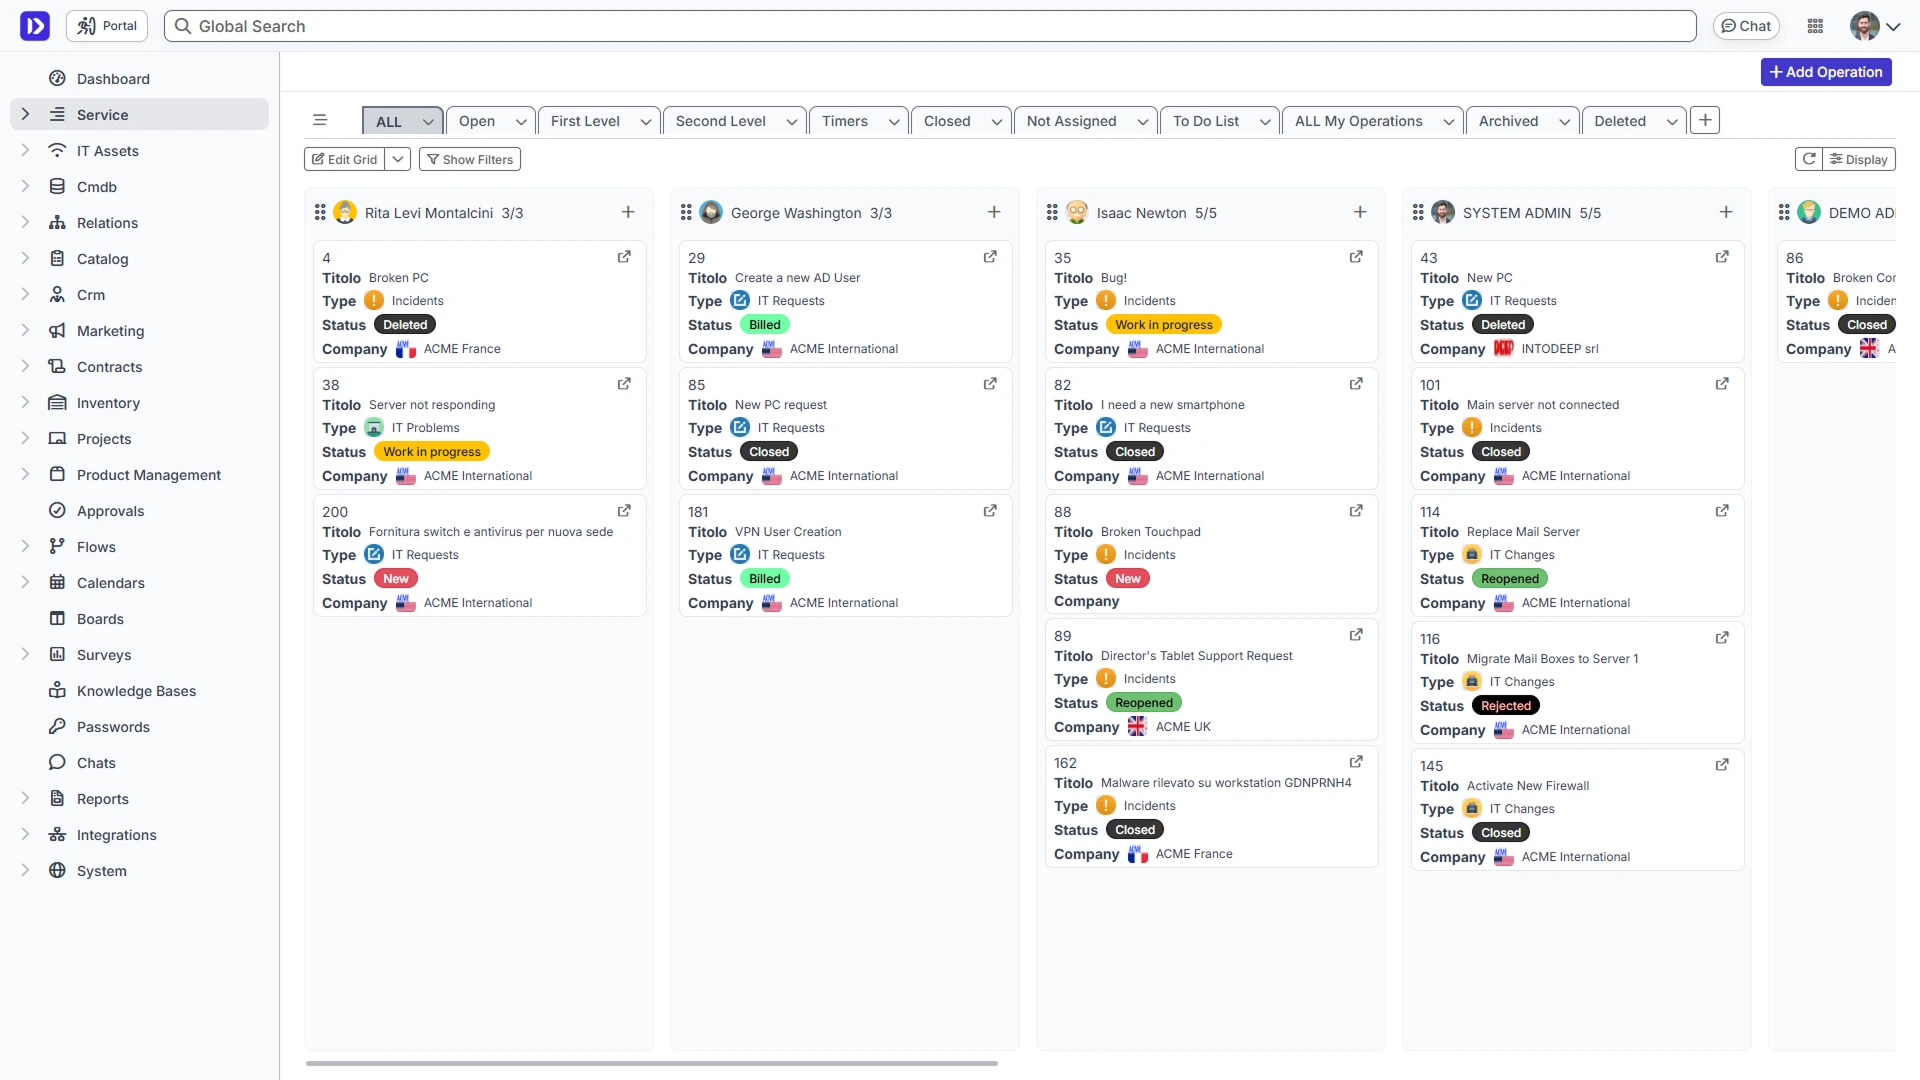Open ticket 4 via external-link icon
The image size is (1920, 1080).
624,257
